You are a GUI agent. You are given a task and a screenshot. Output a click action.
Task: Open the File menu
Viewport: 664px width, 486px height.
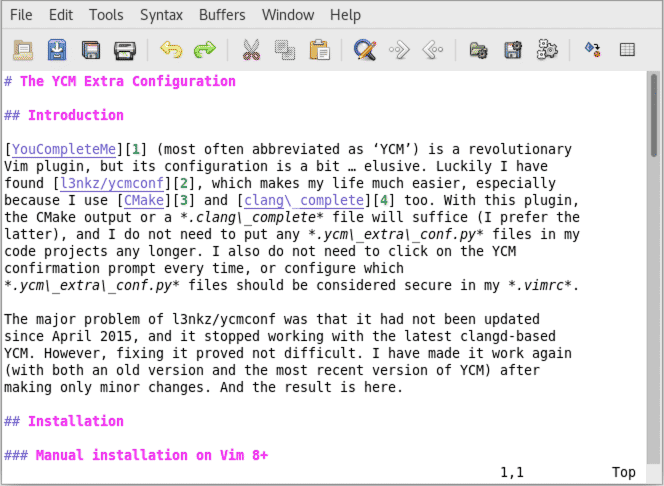[x=21, y=15]
